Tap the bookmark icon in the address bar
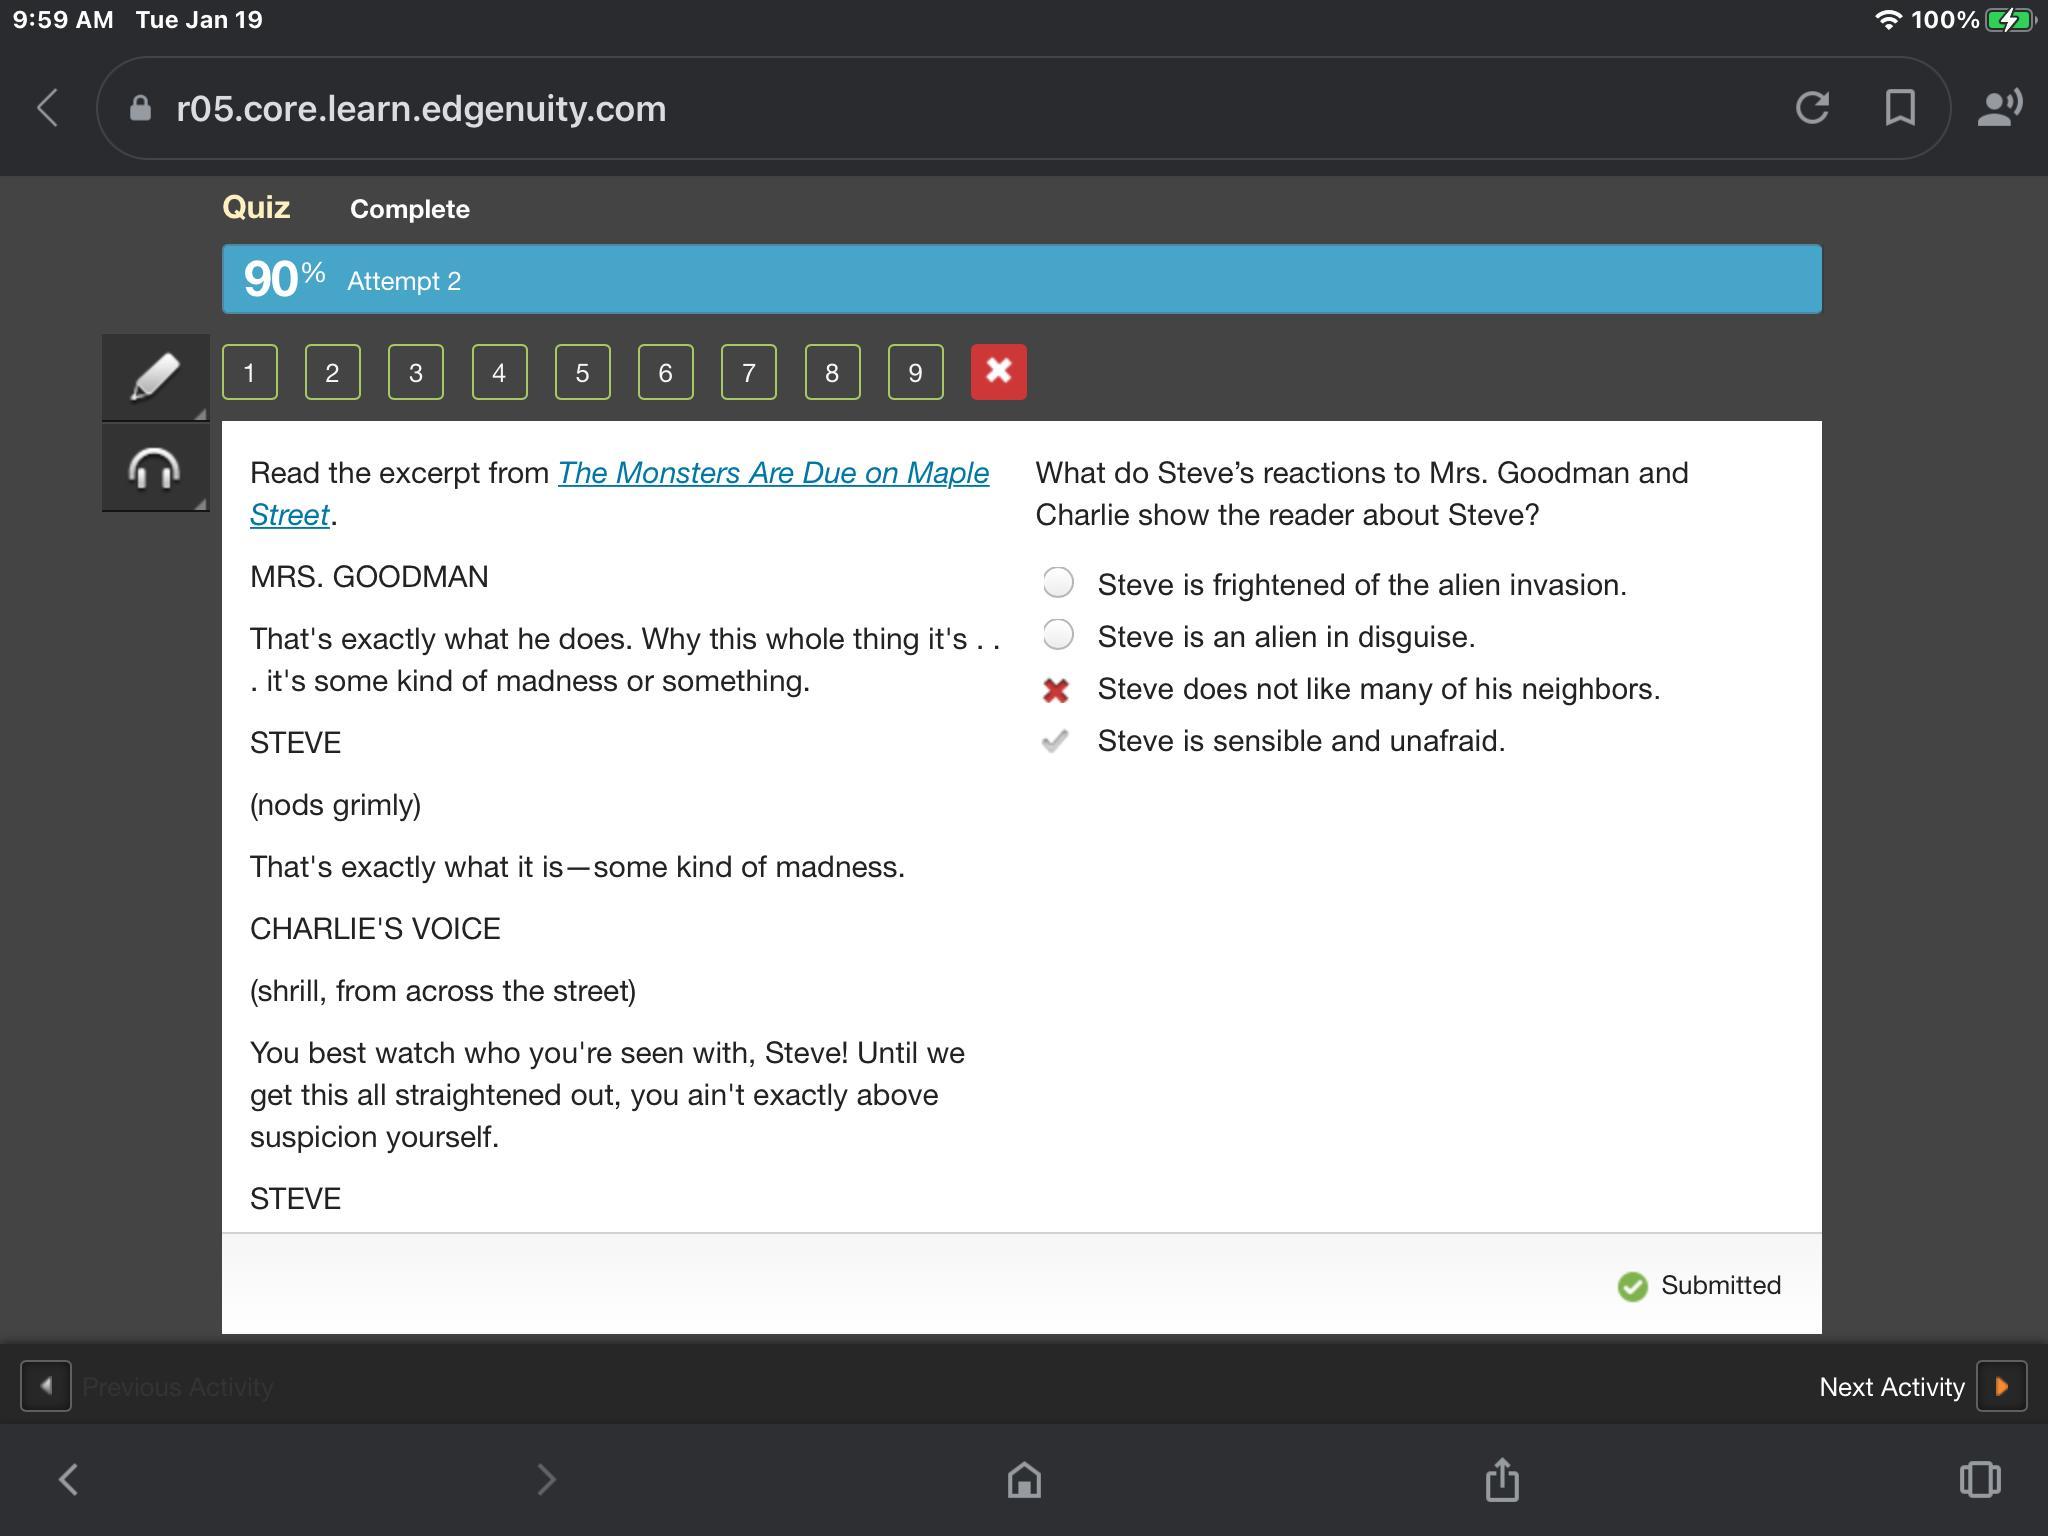Viewport: 2048px width, 1536px height. [1899, 108]
